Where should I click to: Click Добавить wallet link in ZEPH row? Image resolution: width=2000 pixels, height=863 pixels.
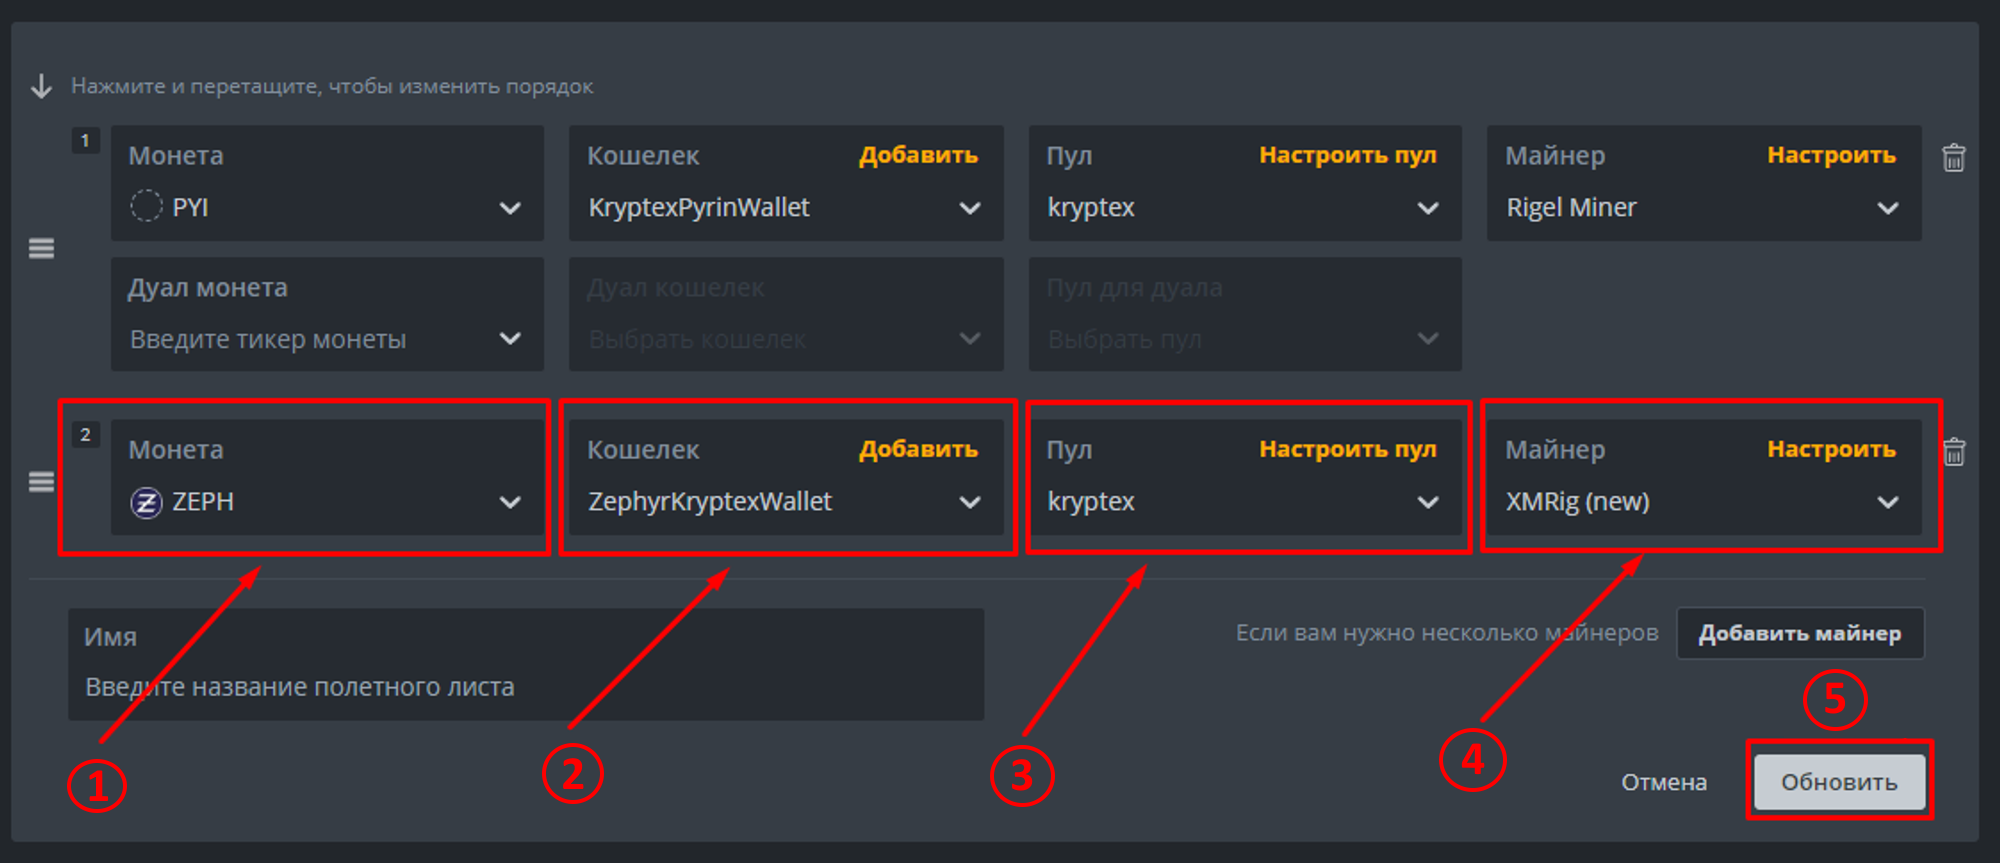pyautogui.click(x=918, y=450)
